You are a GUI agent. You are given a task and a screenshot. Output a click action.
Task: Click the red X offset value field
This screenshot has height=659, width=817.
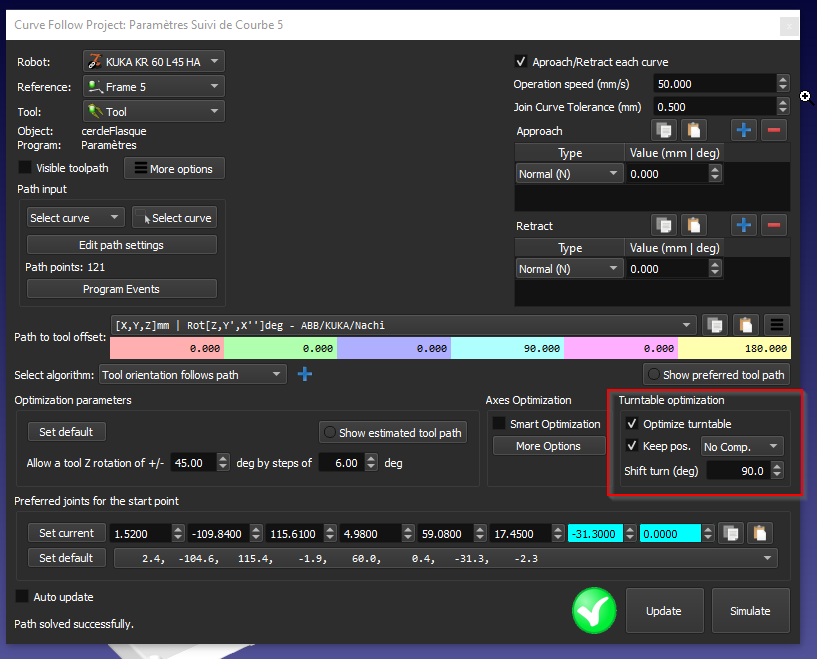[166, 349]
